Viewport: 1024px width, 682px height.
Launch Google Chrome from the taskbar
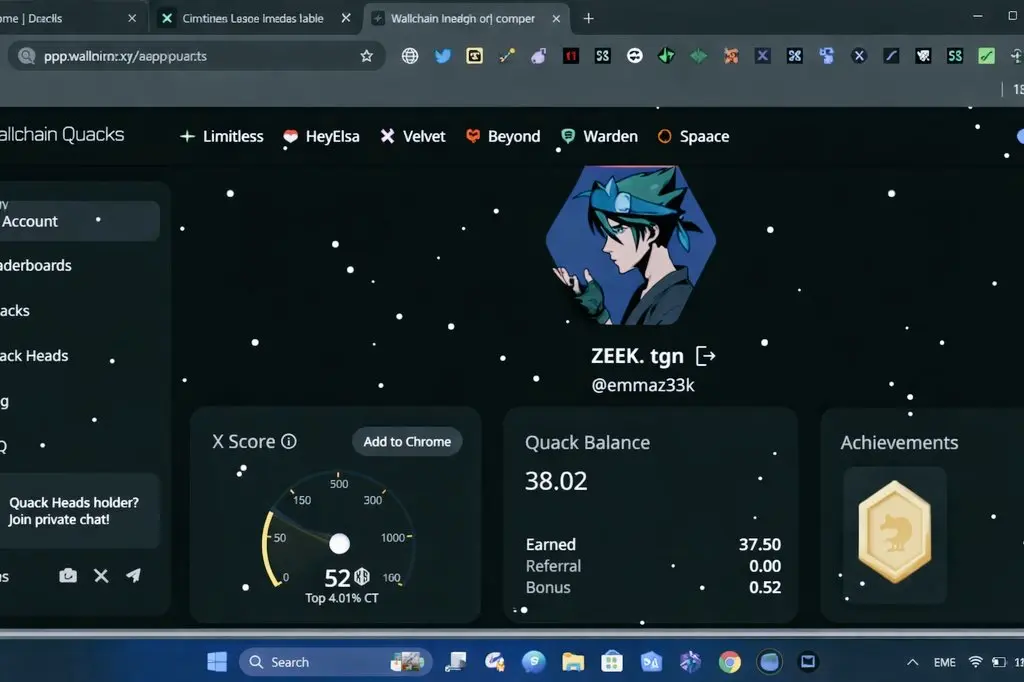point(729,662)
